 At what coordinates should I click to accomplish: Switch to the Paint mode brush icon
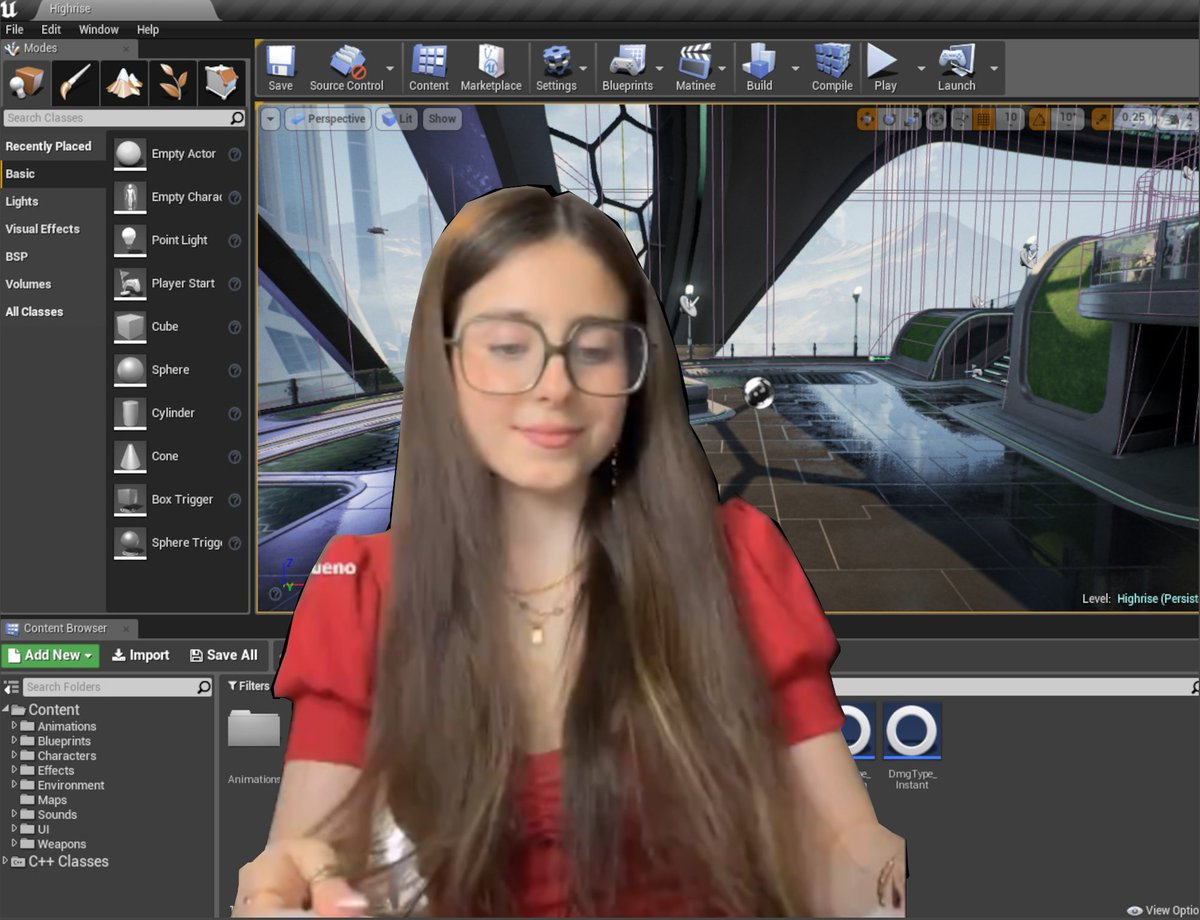coord(76,83)
